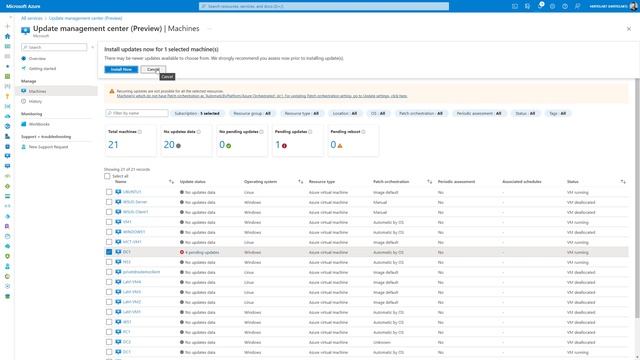Click the Cancel button
This screenshot has width=640, height=360.
click(x=153, y=69)
